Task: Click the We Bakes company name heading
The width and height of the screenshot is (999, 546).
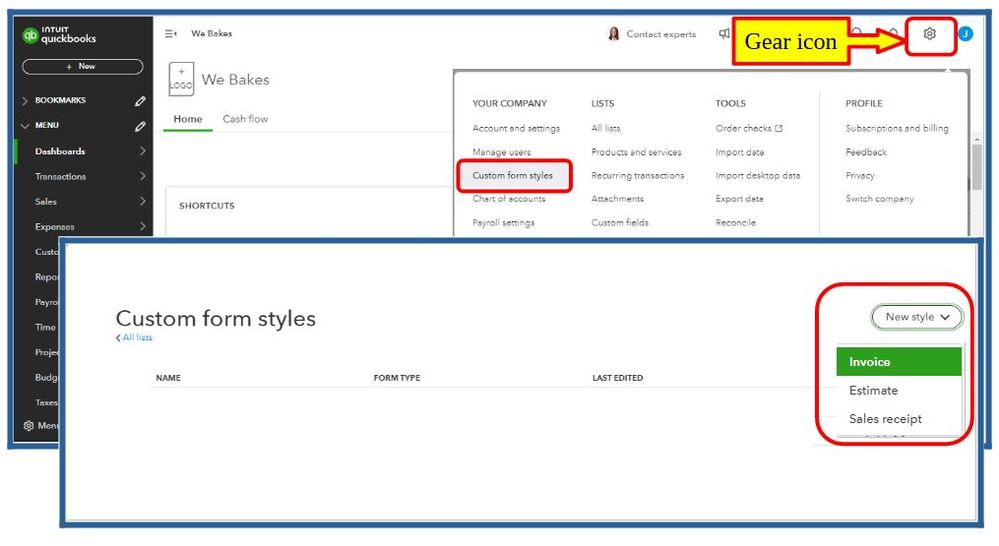Action: (x=236, y=80)
